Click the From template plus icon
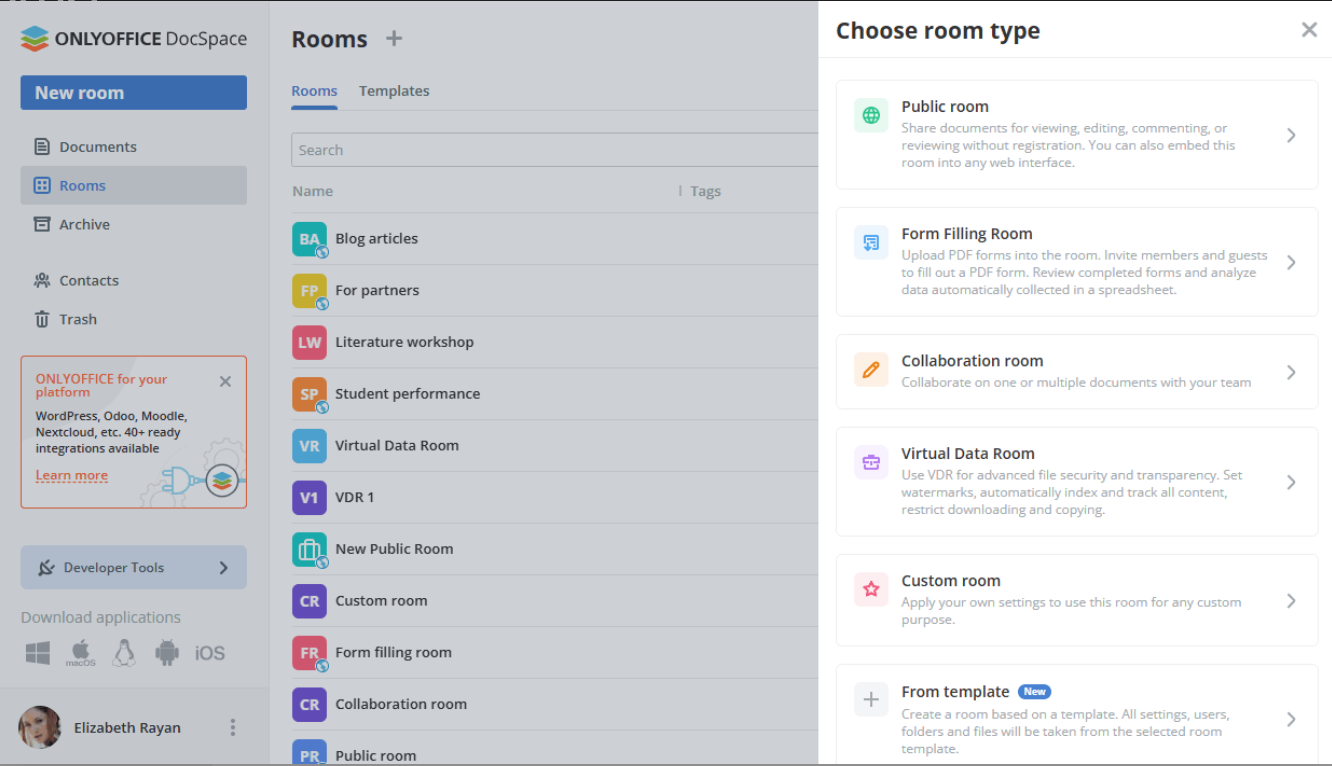The image size is (1332, 766). pyautogui.click(x=871, y=700)
